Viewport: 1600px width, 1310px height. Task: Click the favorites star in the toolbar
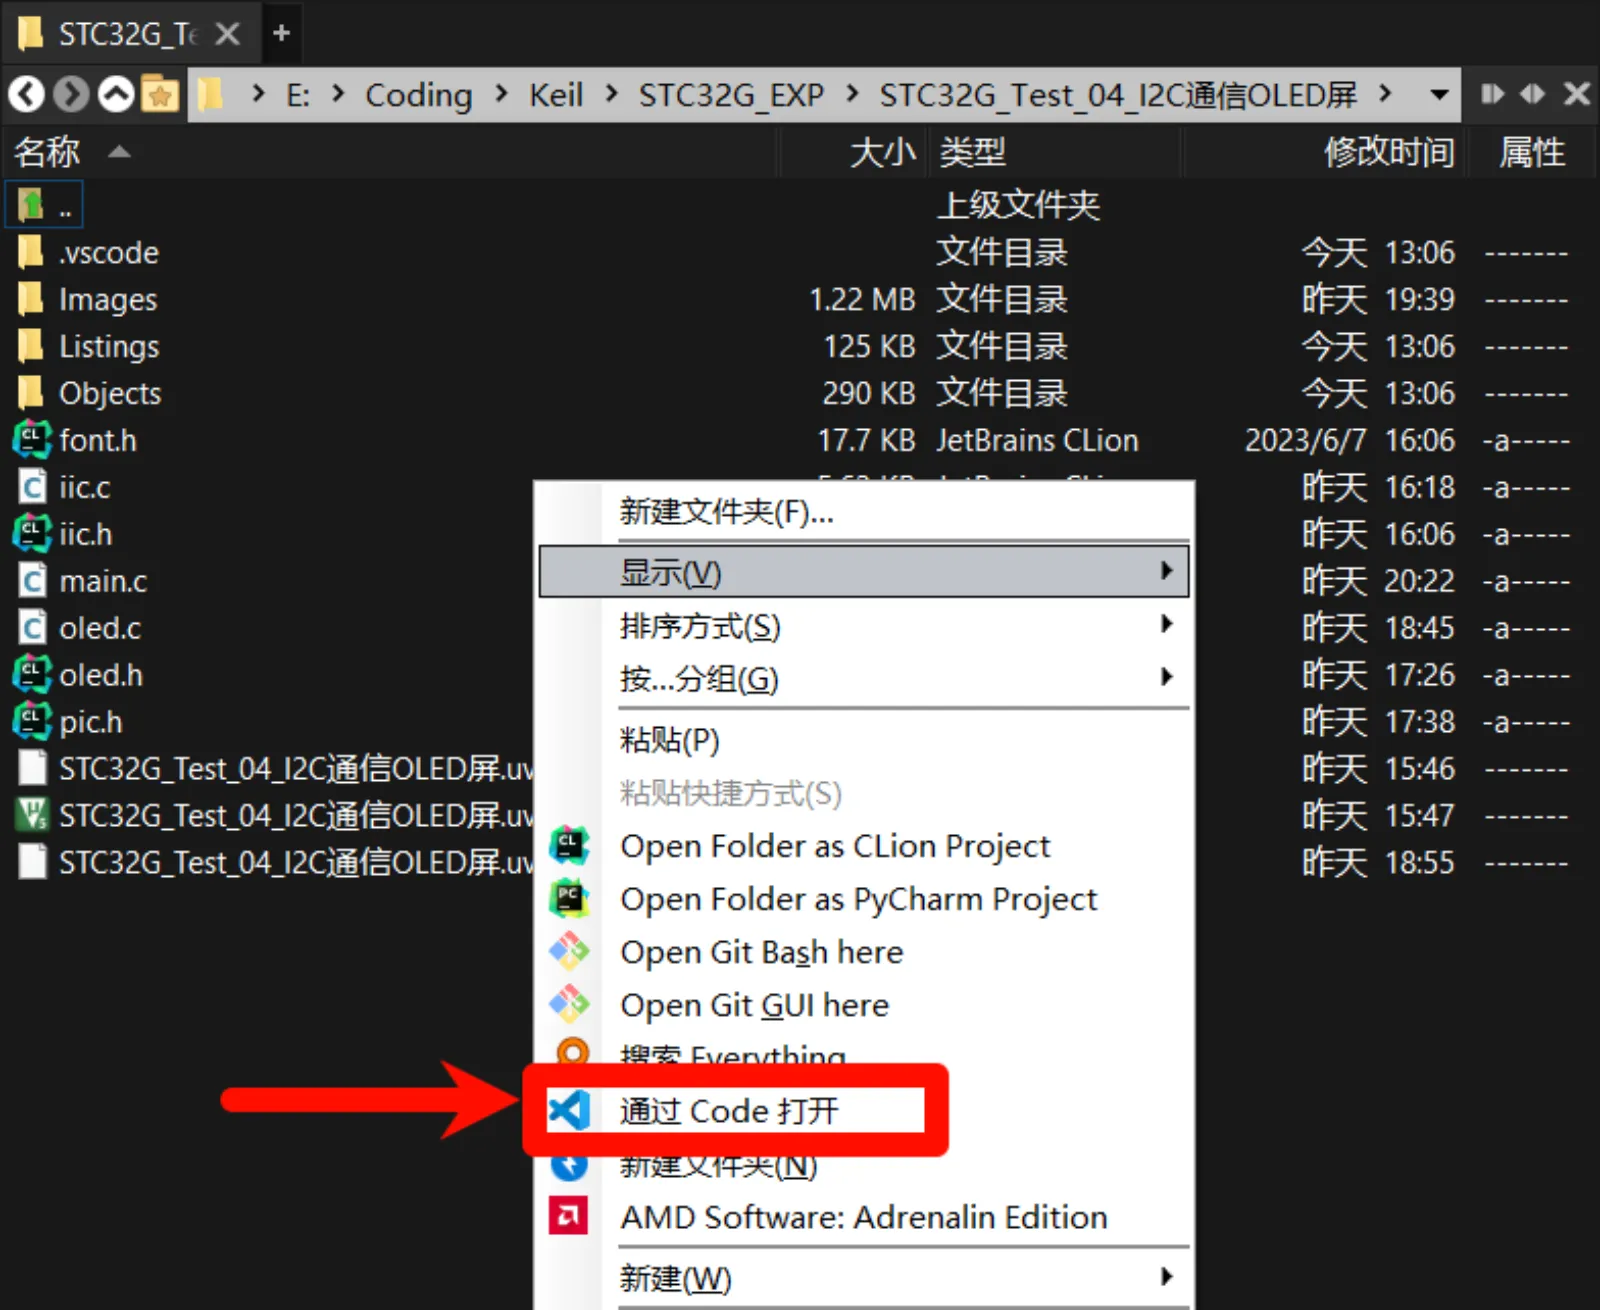[x=160, y=94]
